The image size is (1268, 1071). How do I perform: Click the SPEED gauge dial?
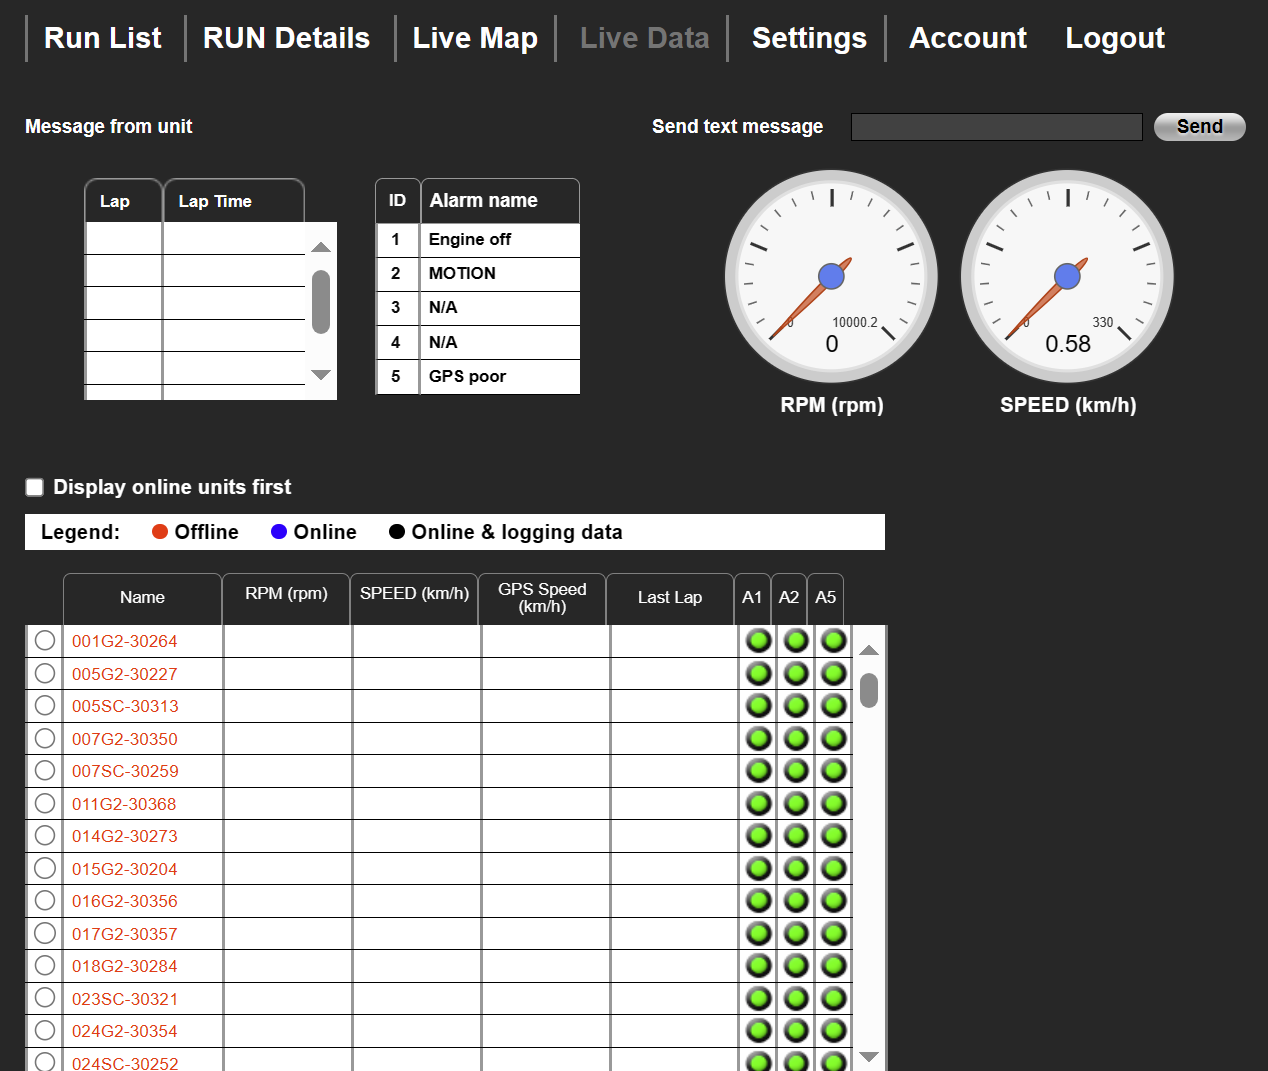pos(1067,277)
